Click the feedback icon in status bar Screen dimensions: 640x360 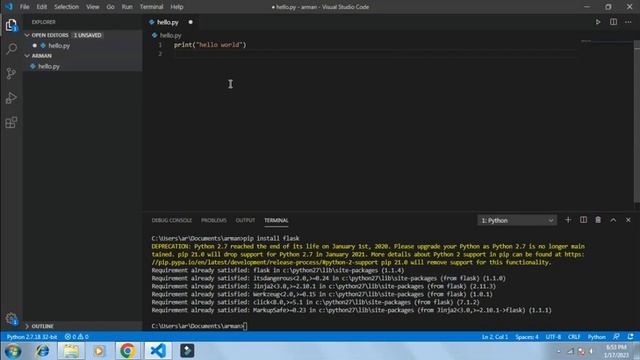616,337
